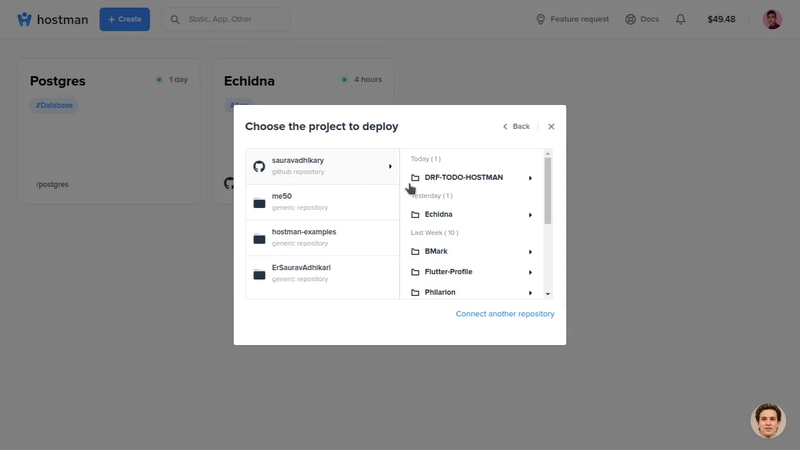The image size is (800, 450).
Task: Click the #Database tag
Action: click(54, 105)
